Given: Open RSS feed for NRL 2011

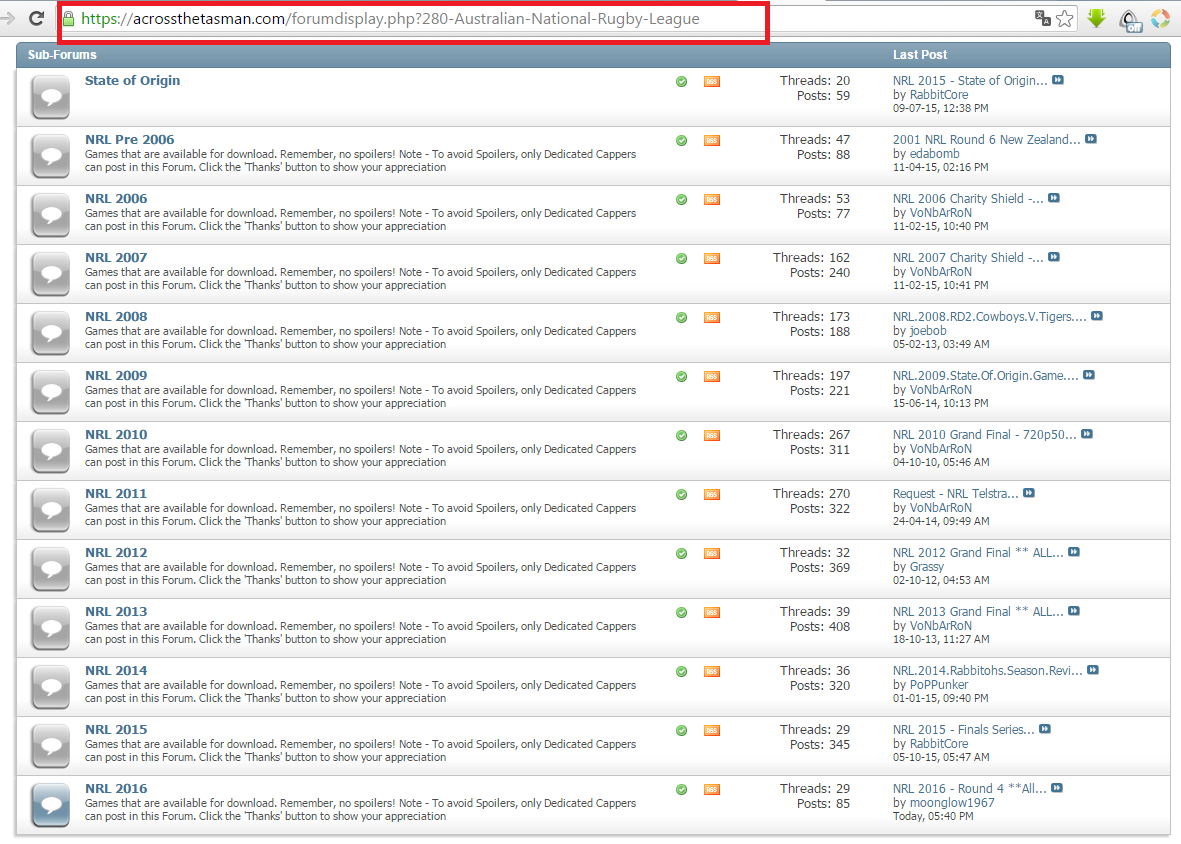Looking at the screenshot, I should coord(712,495).
